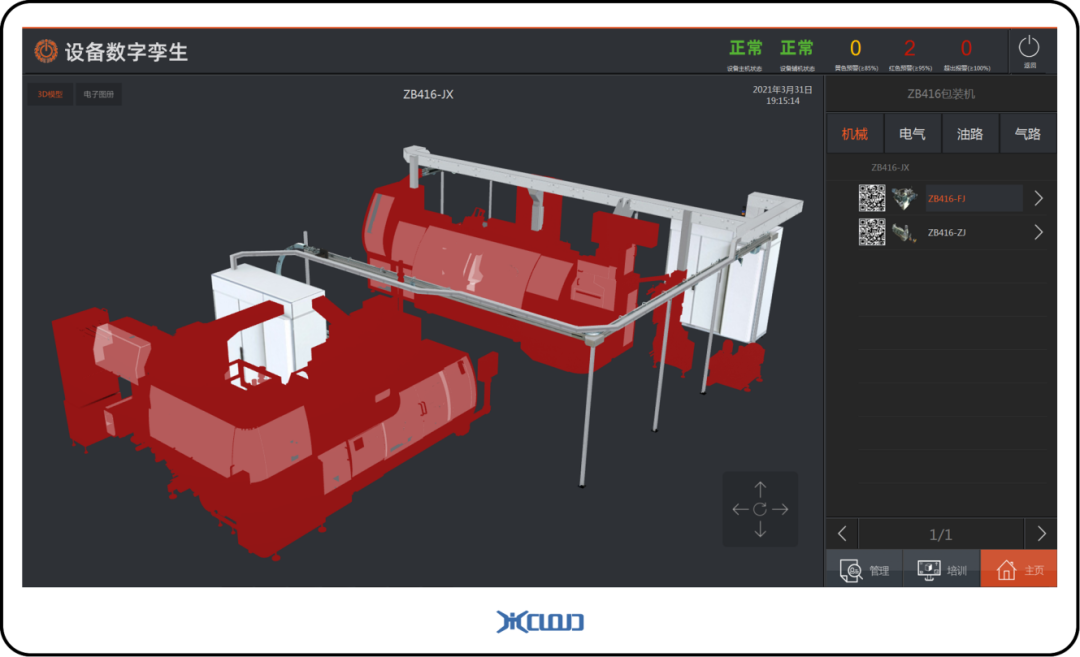Switch to 电子图册 view mode
Screen dimensions: 1080x657
pyautogui.click(x=98, y=95)
